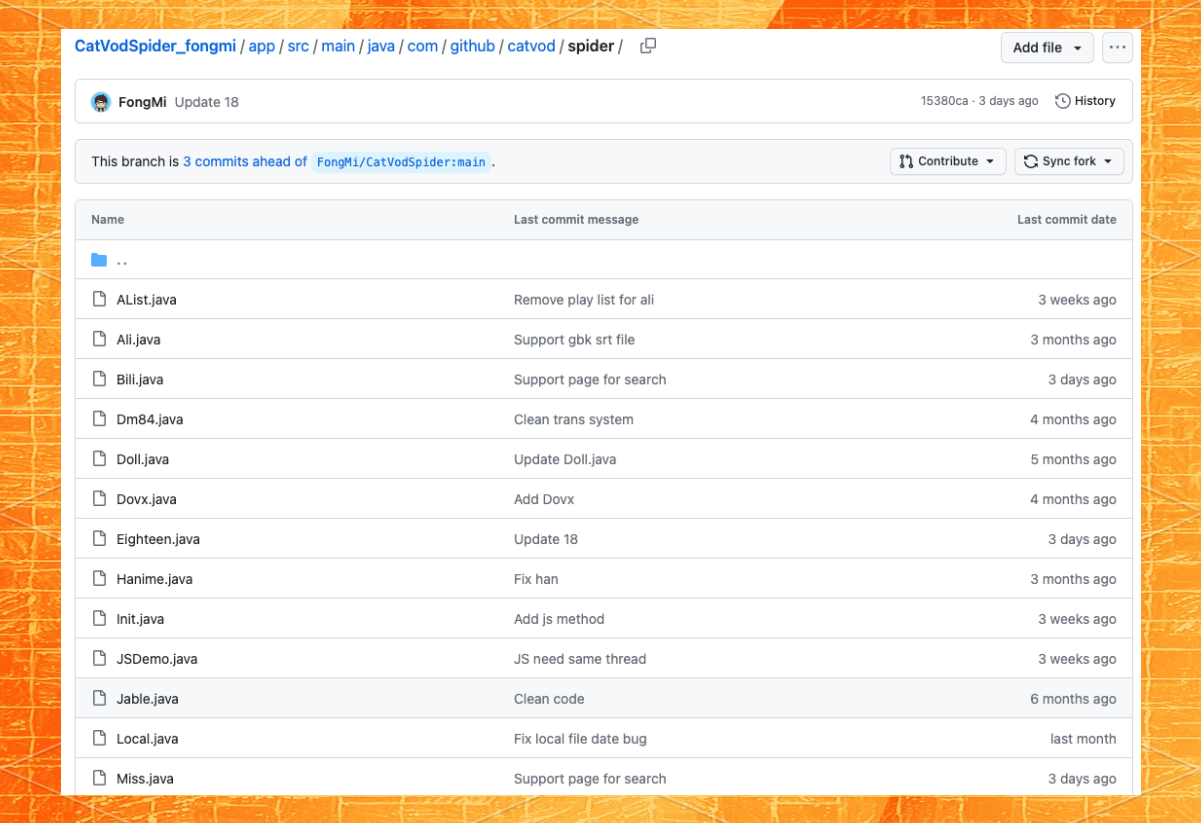
Task: Open Doll.java file
Action: [143, 459]
